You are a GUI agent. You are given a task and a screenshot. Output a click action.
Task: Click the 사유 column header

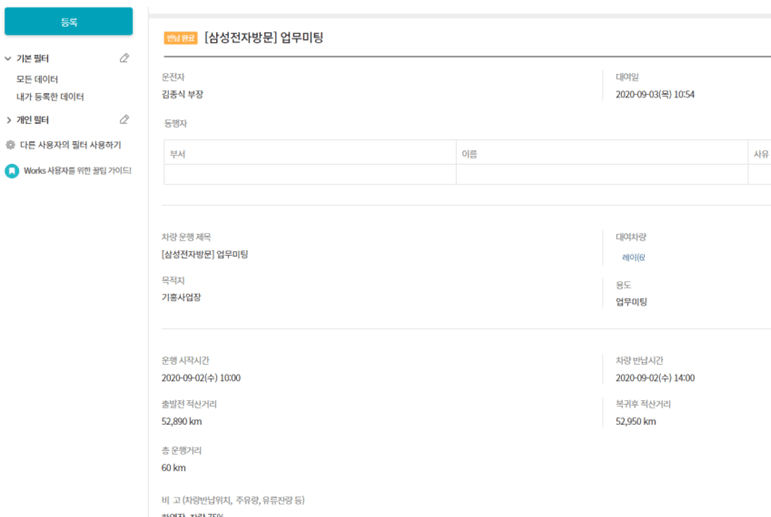[761, 154]
